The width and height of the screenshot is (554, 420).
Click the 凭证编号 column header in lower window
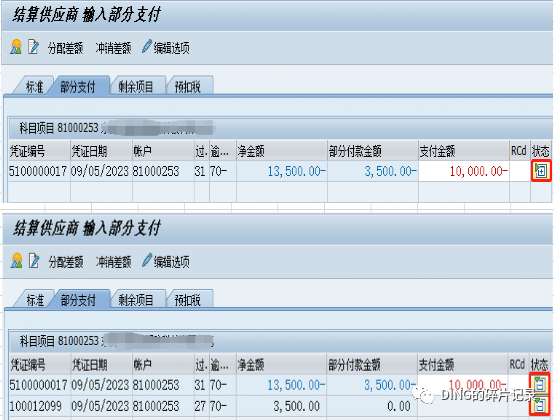click(40, 365)
